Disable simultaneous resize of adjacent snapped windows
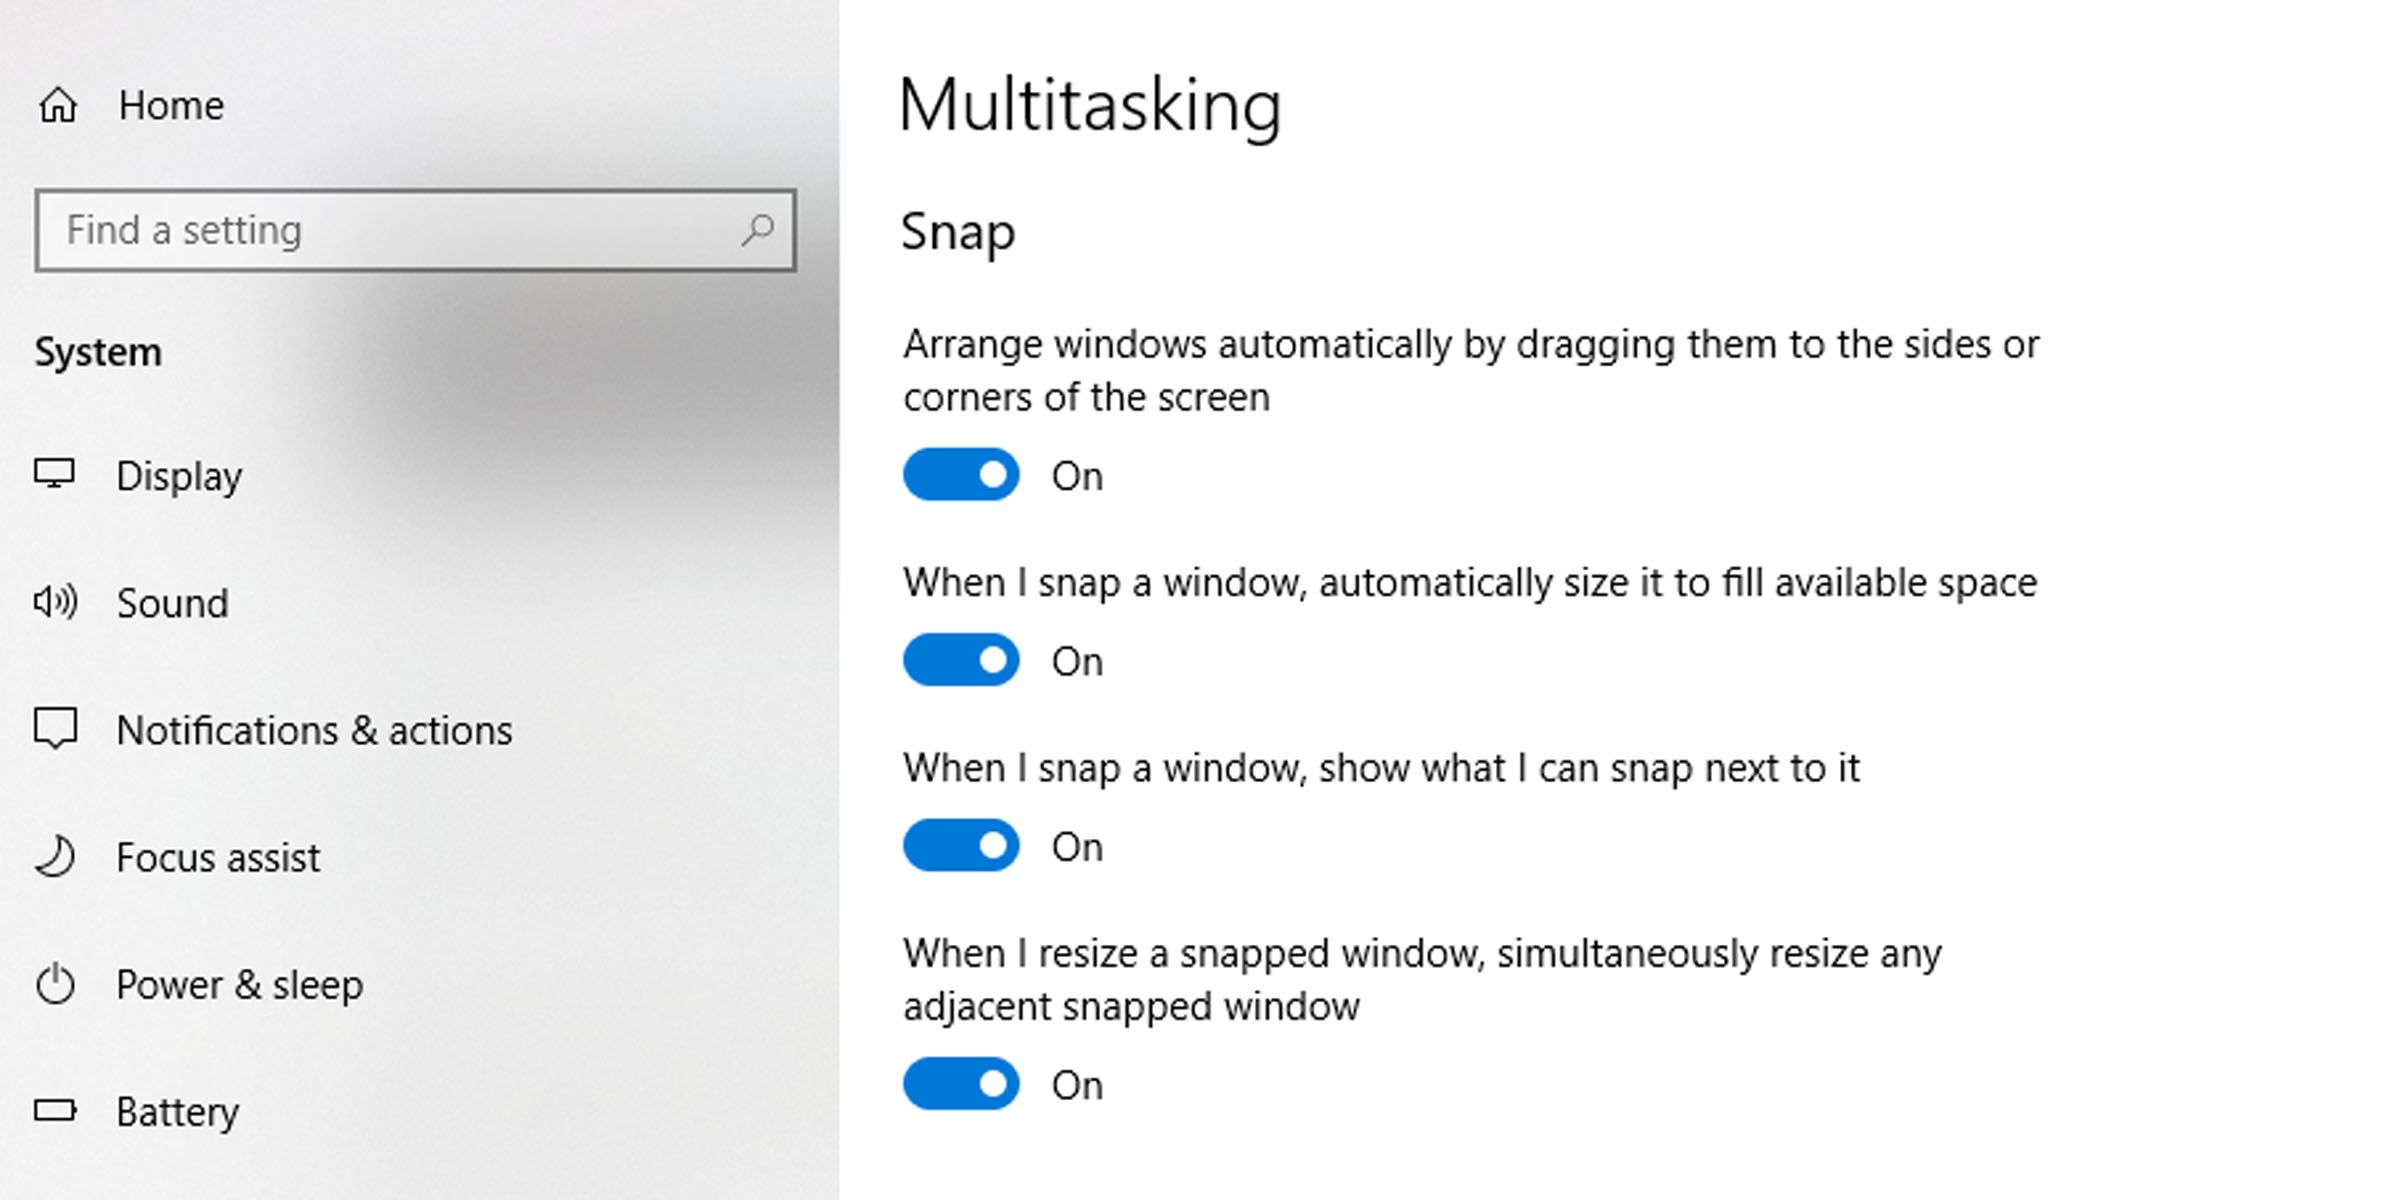The width and height of the screenshot is (2400, 1200). point(961,1084)
